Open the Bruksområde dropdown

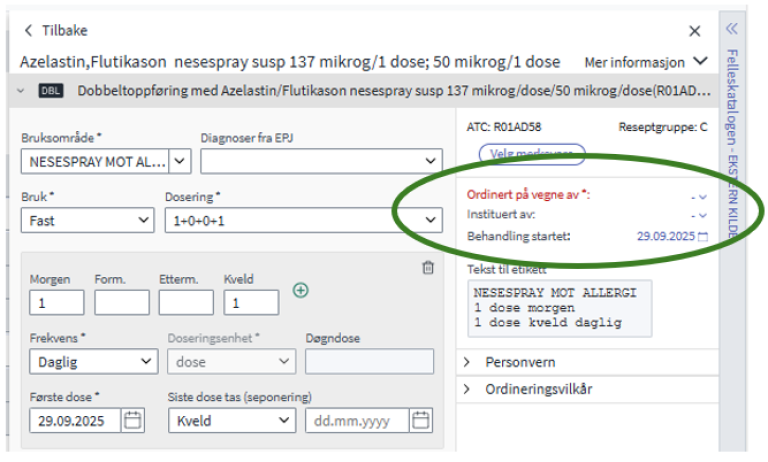(180, 160)
